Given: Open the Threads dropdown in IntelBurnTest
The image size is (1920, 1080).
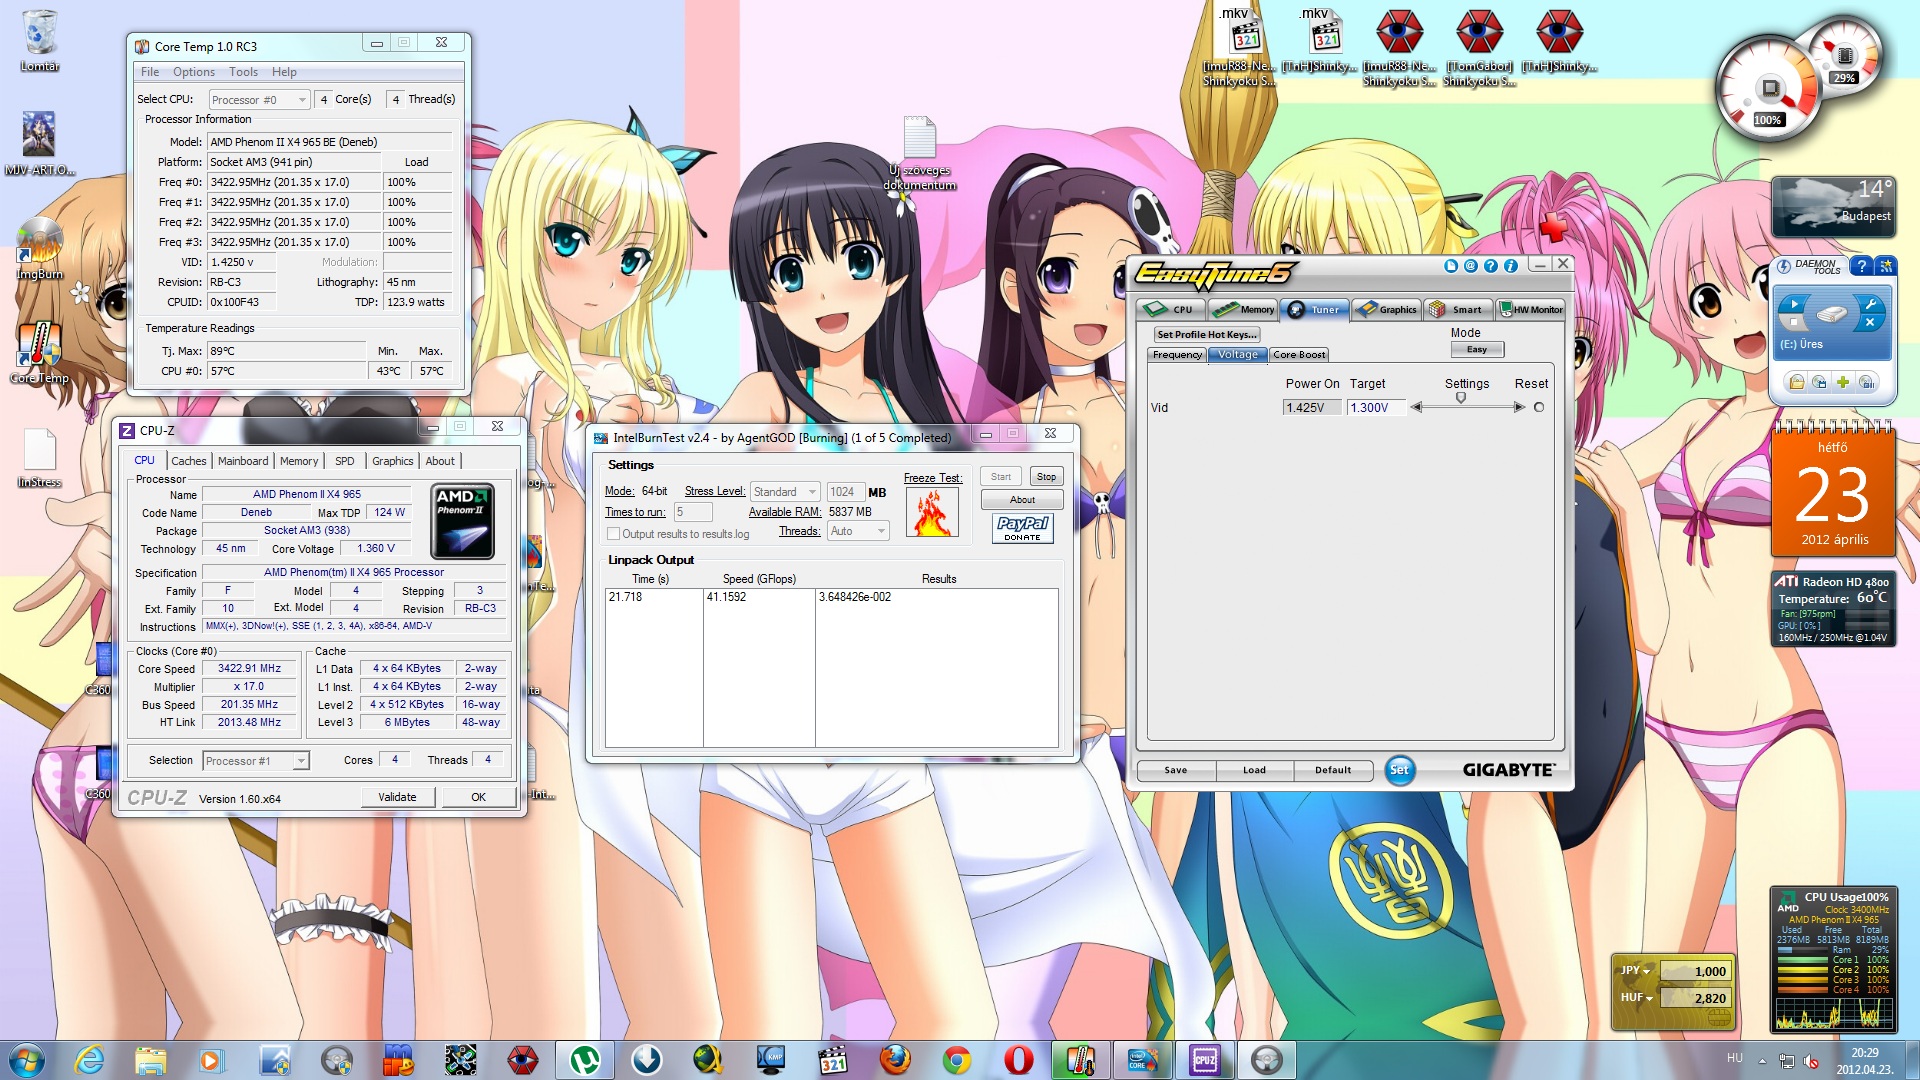Looking at the screenshot, I should [x=858, y=531].
